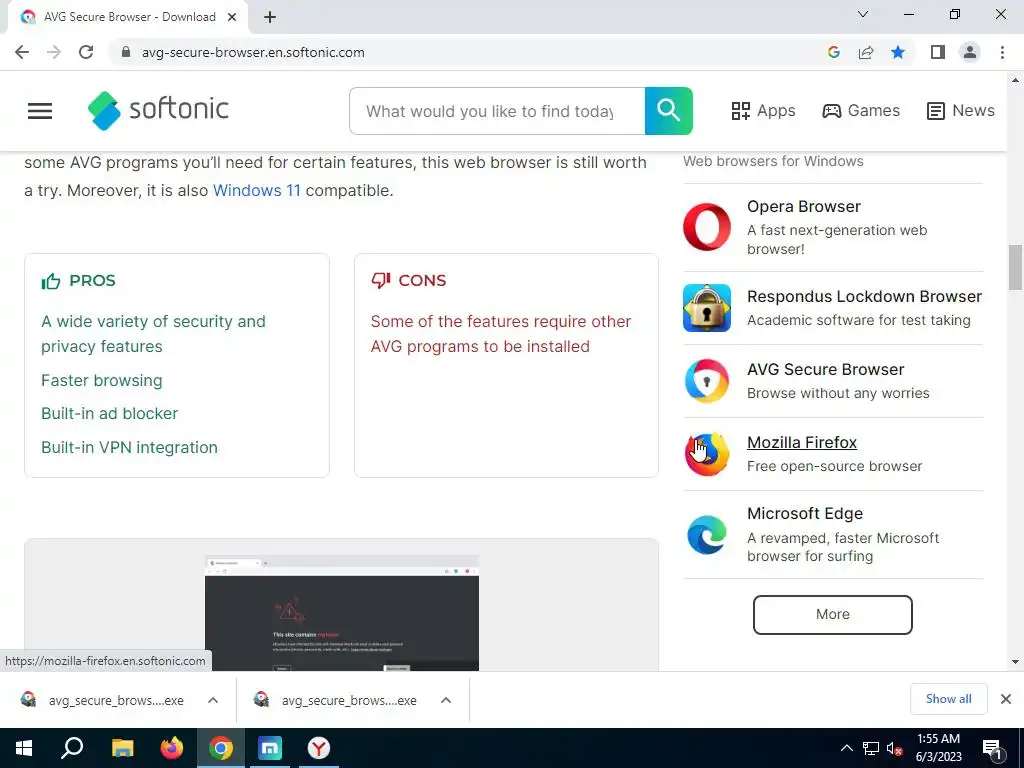1024x768 pixels.
Task: Open the Softonic hamburger menu
Action: click(40, 111)
